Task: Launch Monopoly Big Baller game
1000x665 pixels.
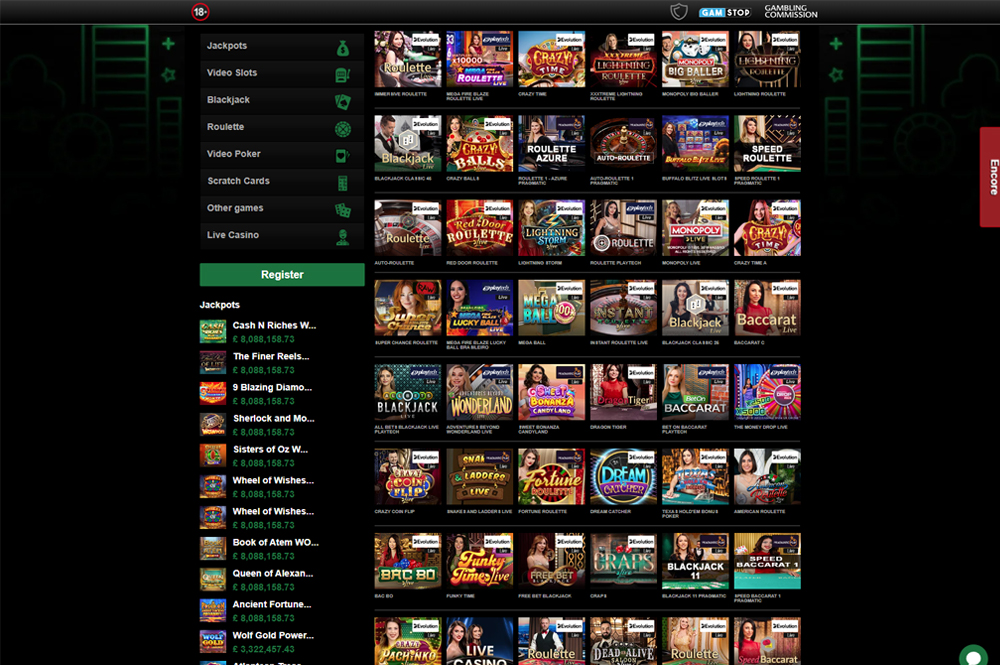Action: click(695, 59)
